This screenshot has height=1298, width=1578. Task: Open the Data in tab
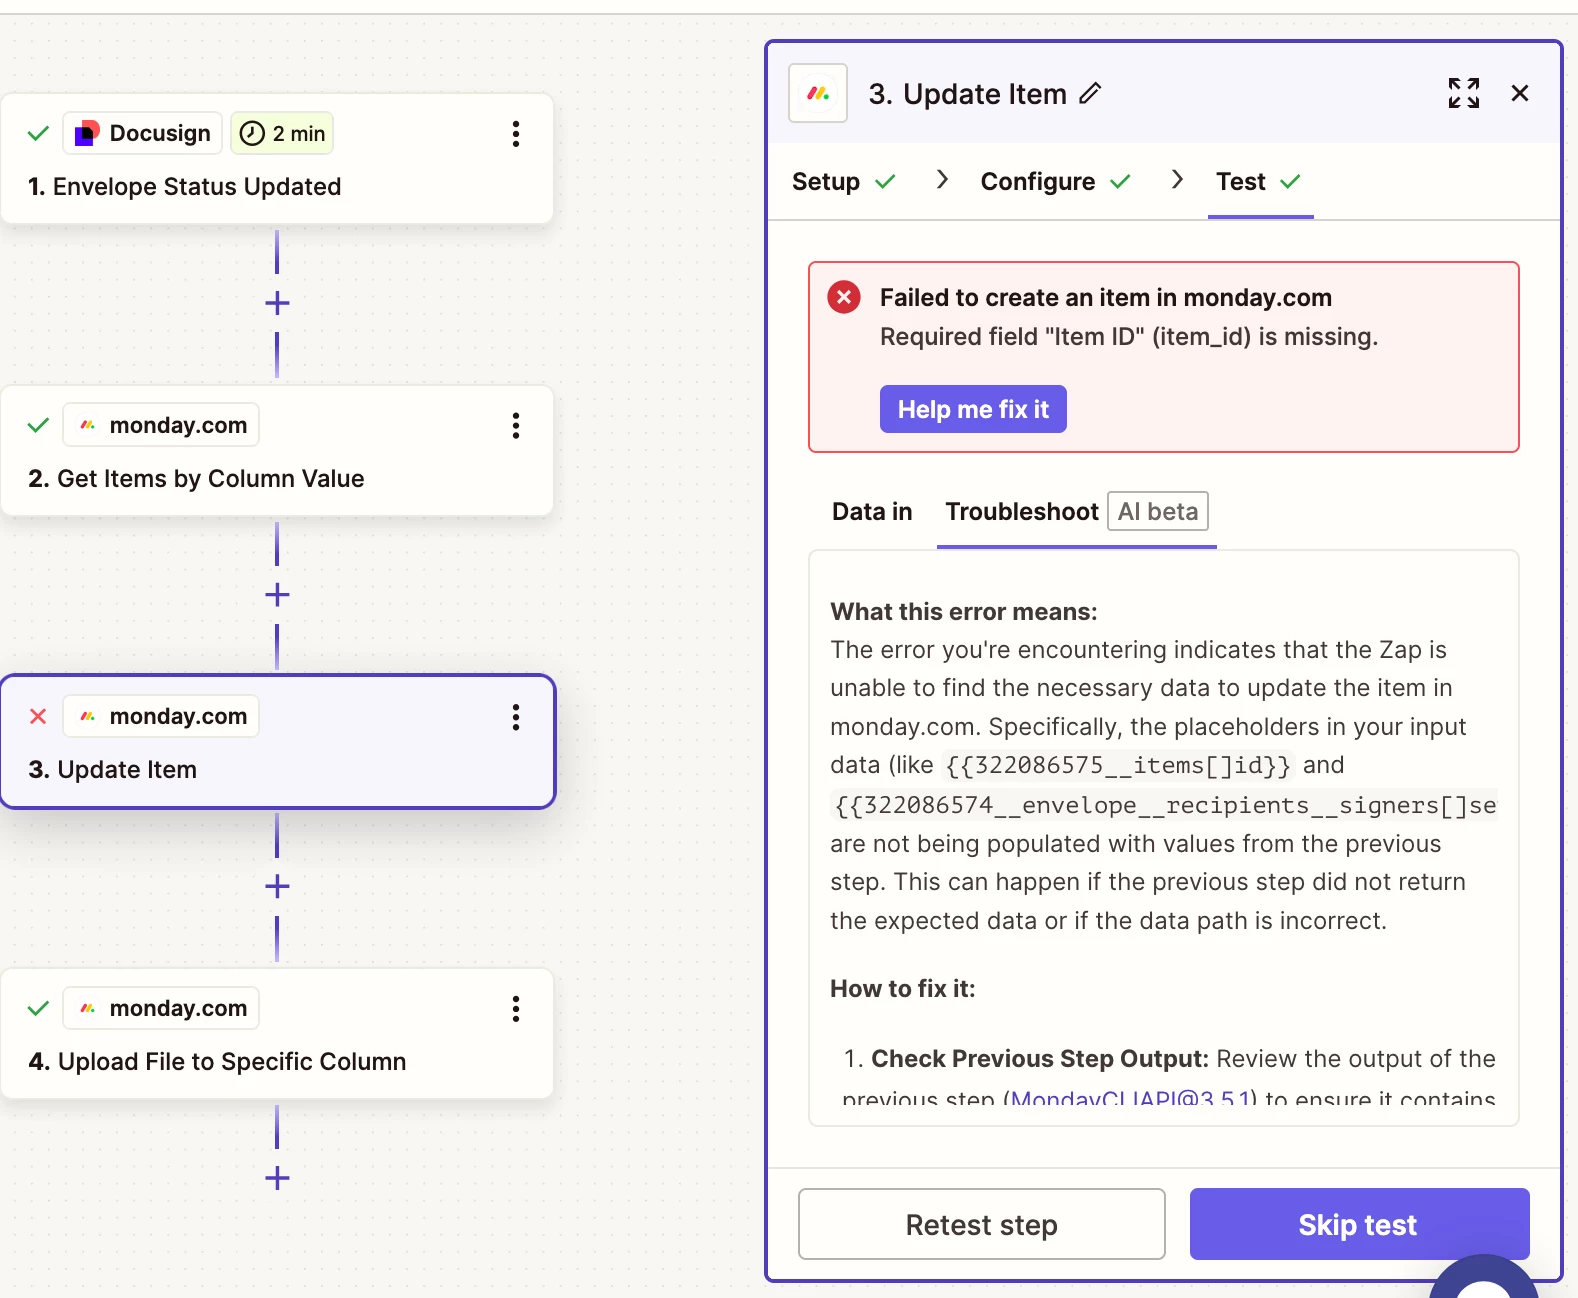pyautogui.click(x=872, y=512)
